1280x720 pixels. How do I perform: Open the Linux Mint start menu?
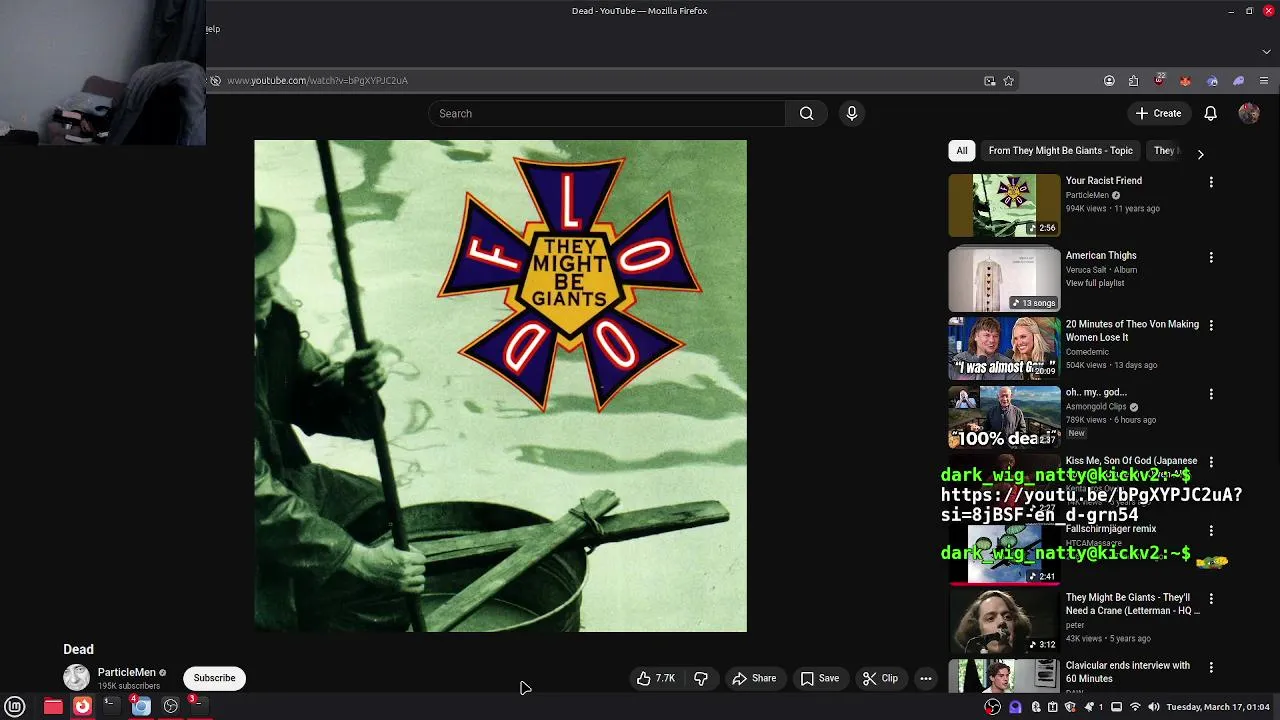pyautogui.click(x=15, y=707)
